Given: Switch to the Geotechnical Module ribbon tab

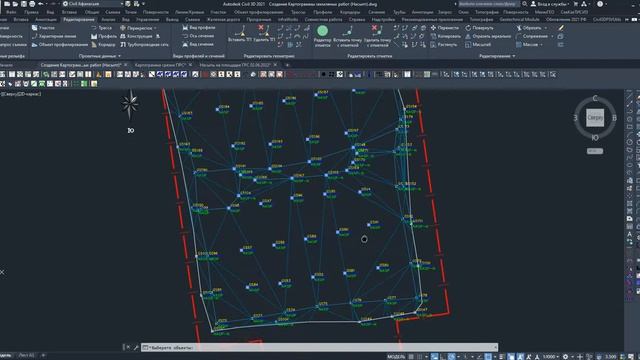Looking at the screenshot, I should pyautogui.click(x=519, y=19).
